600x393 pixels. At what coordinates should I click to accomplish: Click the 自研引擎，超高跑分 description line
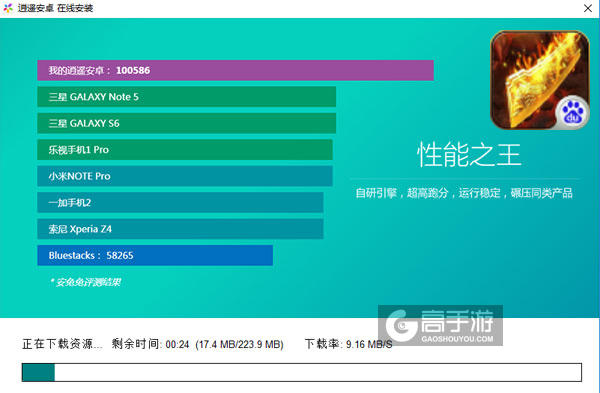click(464, 193)
